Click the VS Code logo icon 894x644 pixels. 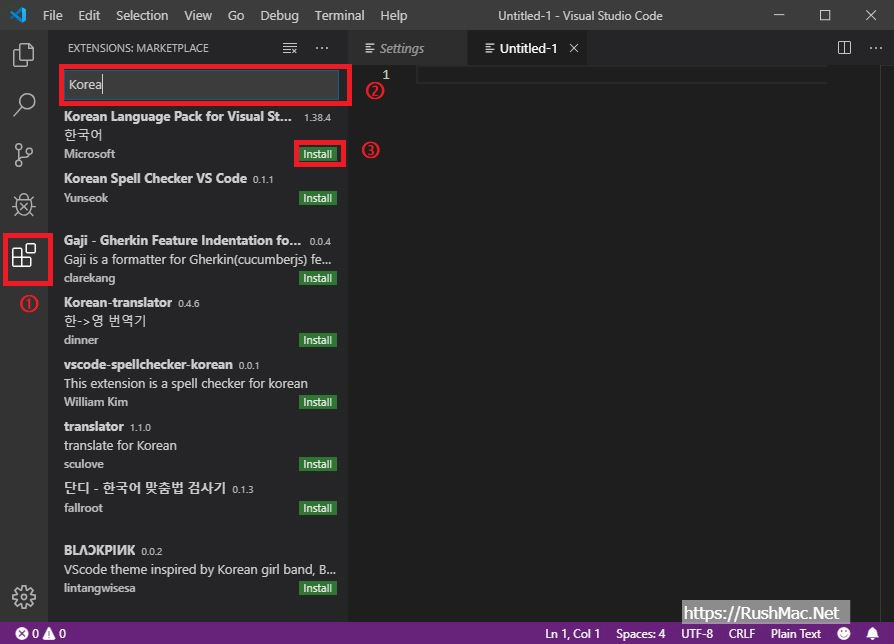point(18,15)
